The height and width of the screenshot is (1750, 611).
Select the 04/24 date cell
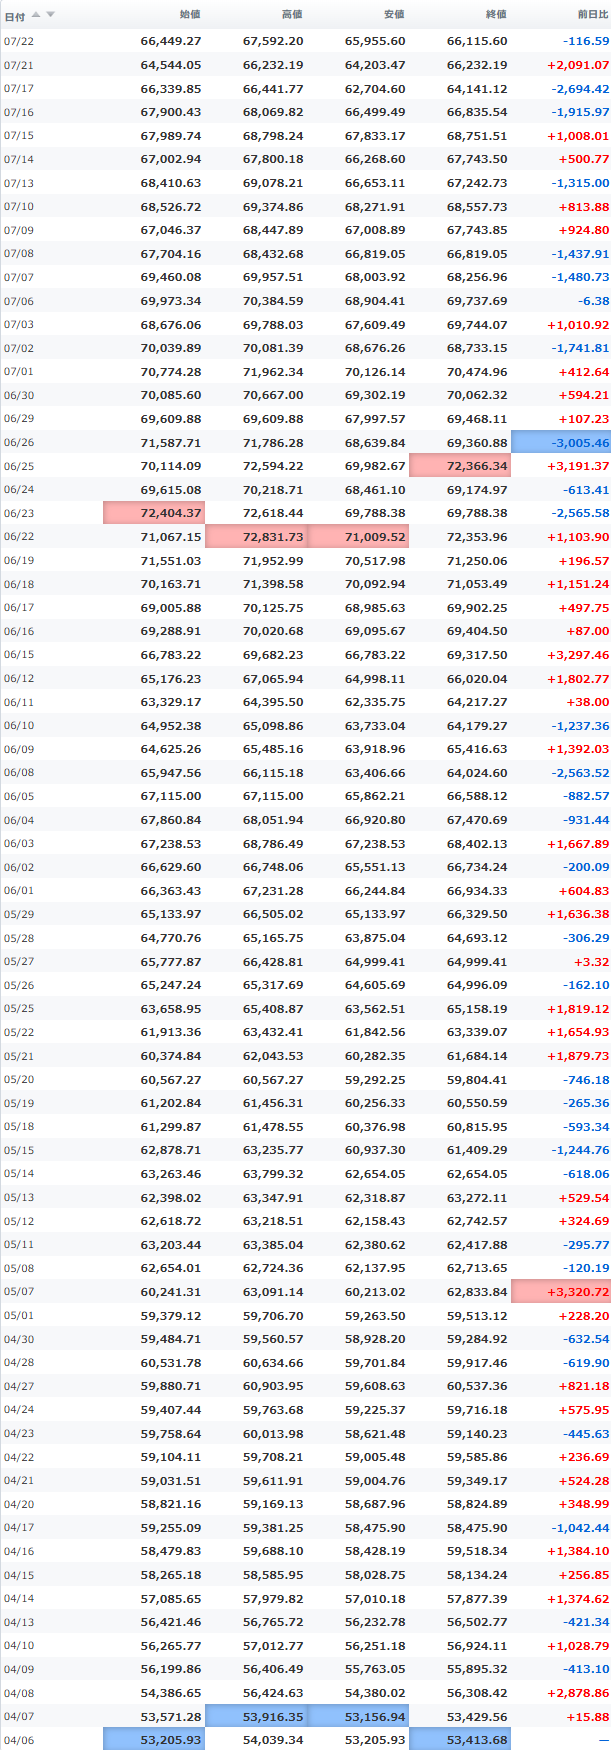coord(18,1410)
